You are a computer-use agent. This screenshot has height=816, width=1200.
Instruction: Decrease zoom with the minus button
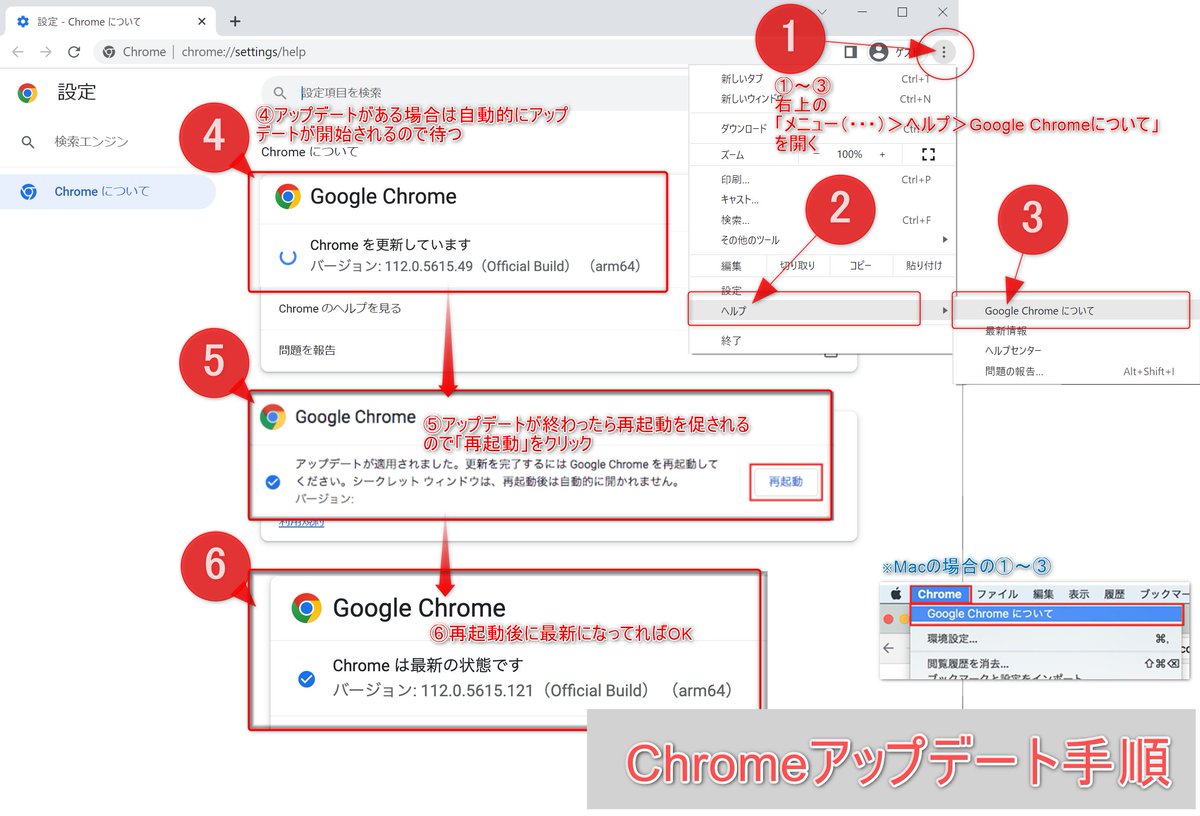click(x=816, y=154)
